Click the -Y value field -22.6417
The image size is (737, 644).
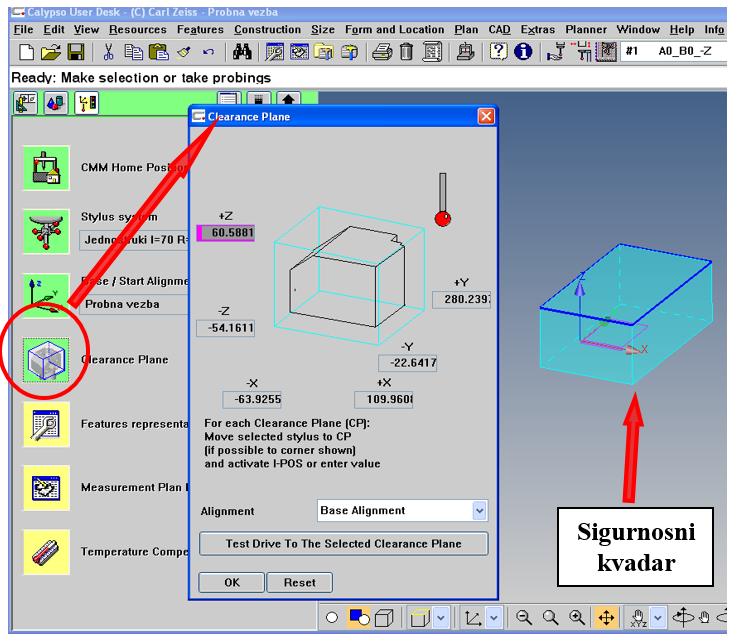click(408, 363)
